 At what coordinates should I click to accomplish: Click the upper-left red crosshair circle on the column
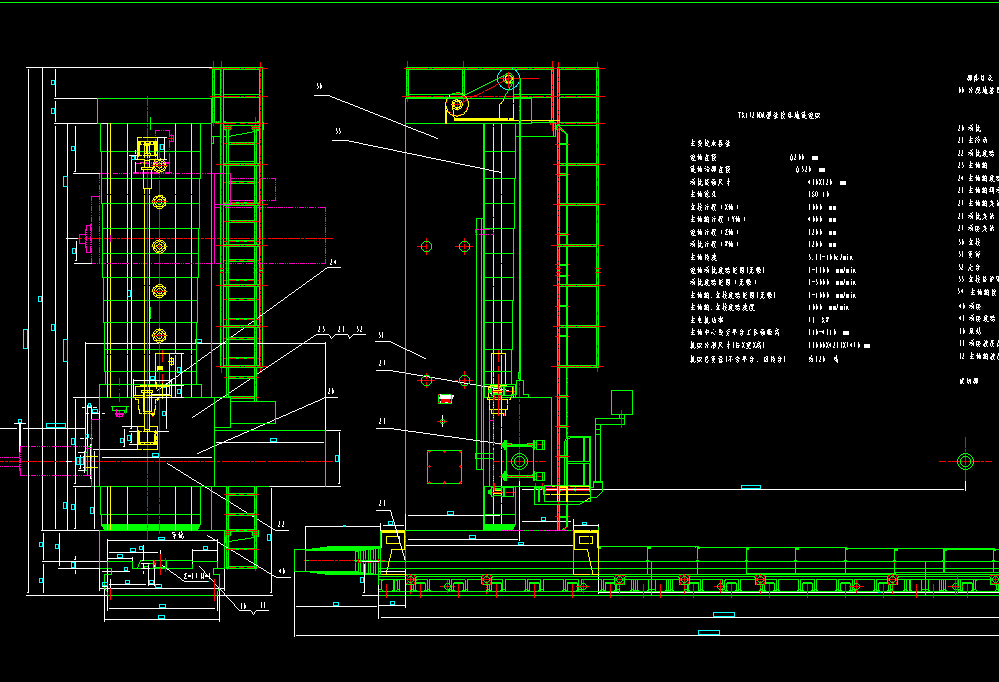pos(426,246)
